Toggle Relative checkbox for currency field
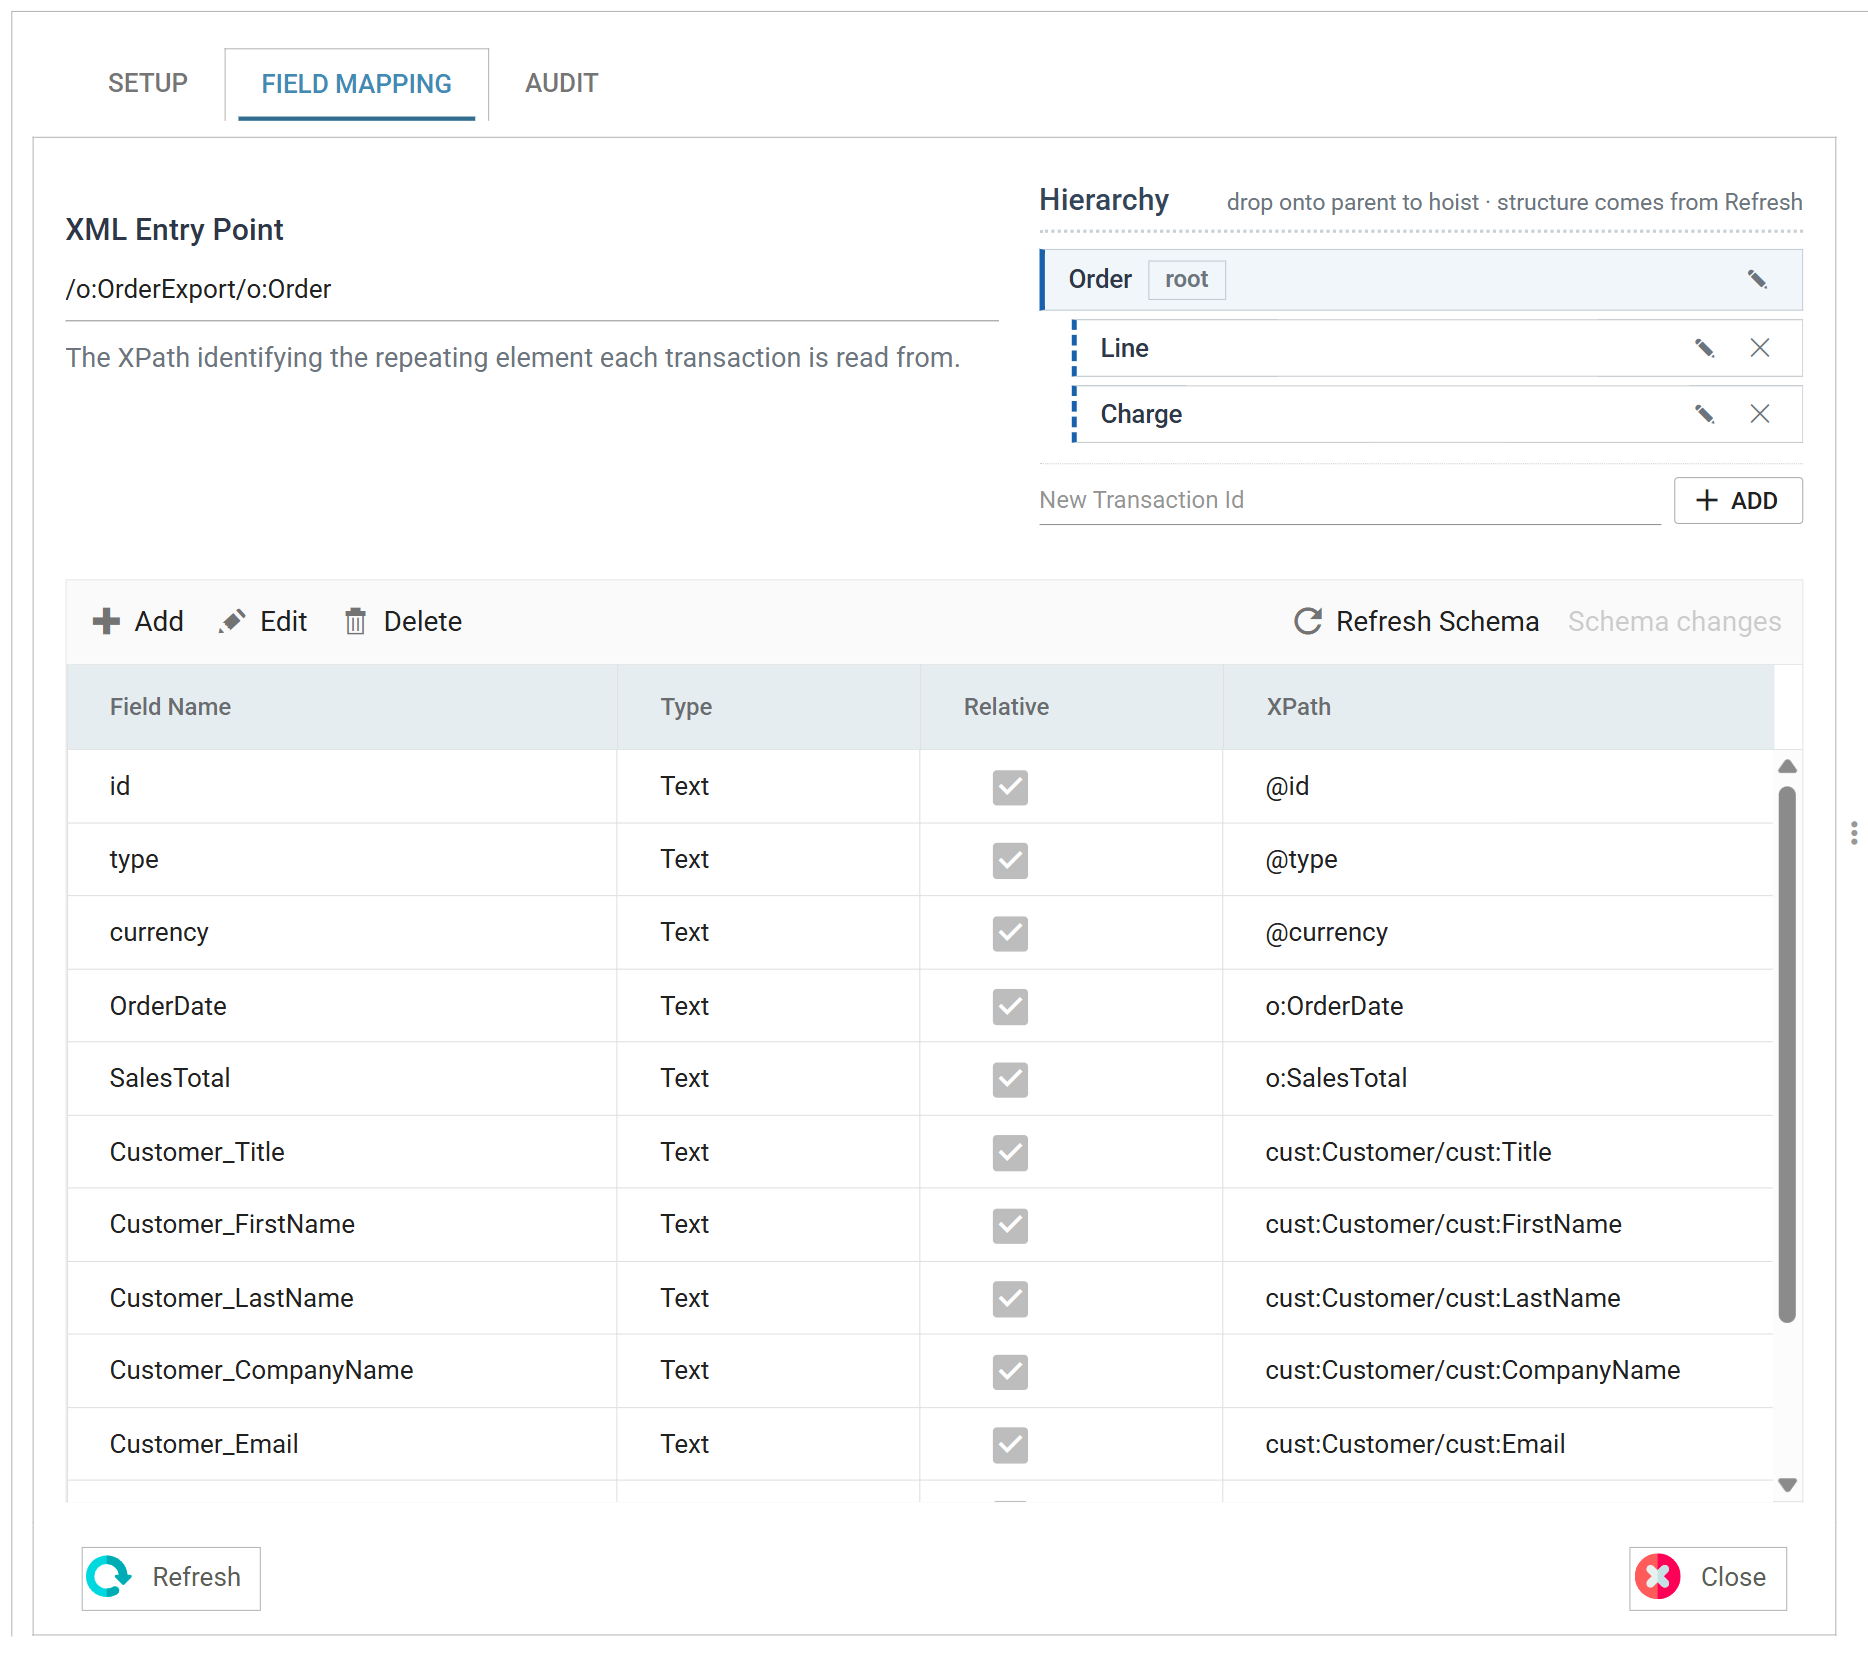Image resolution: width=1868 pixels, height=1666 pixels. click(1010, 933)
